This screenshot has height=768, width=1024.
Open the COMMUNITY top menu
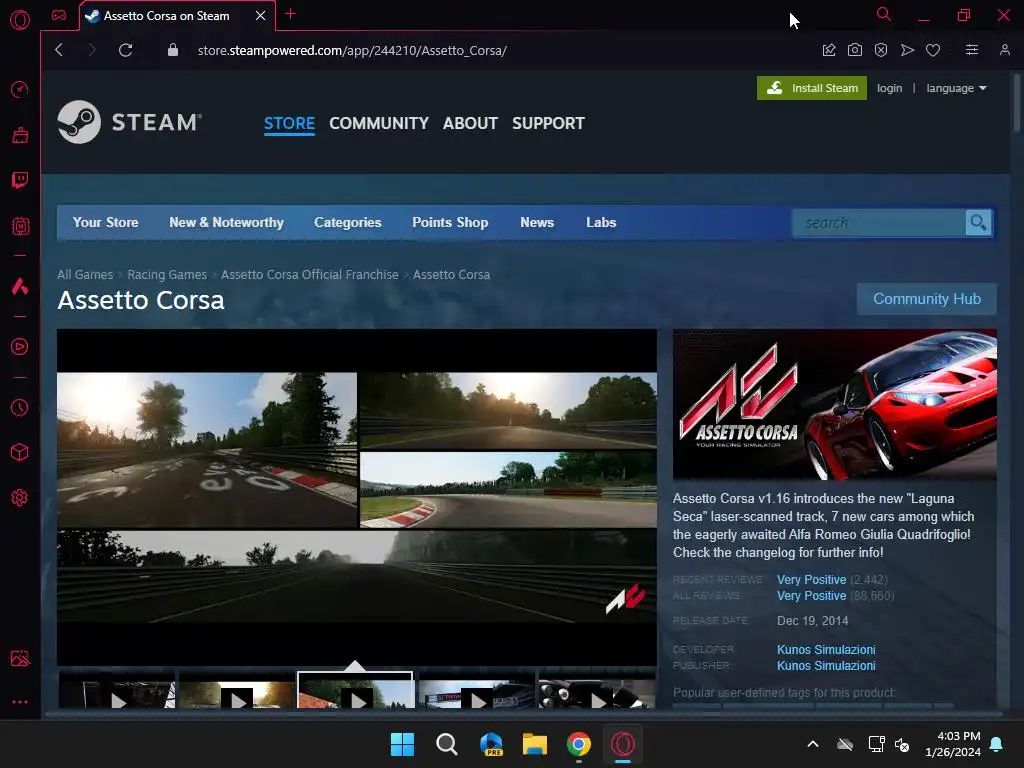pyautogui.click(x=379, y=123)
